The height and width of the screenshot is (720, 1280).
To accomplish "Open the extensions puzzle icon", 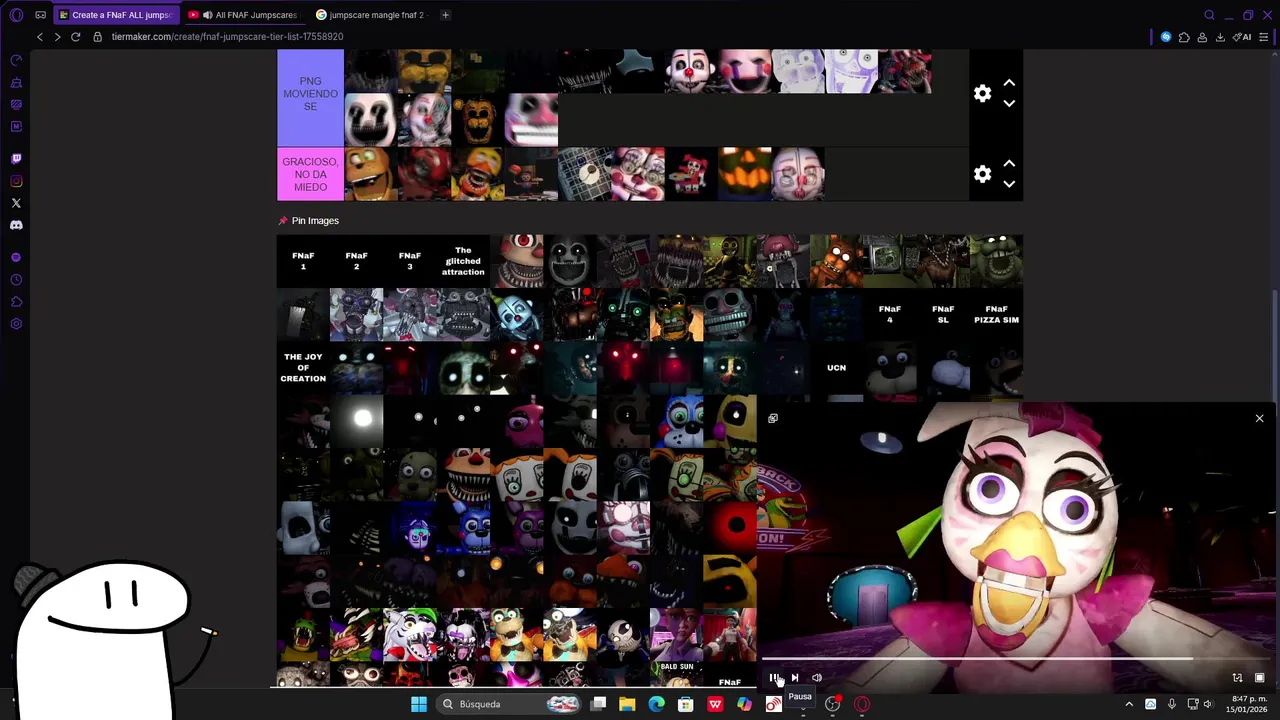I will tap(1184, 37).
